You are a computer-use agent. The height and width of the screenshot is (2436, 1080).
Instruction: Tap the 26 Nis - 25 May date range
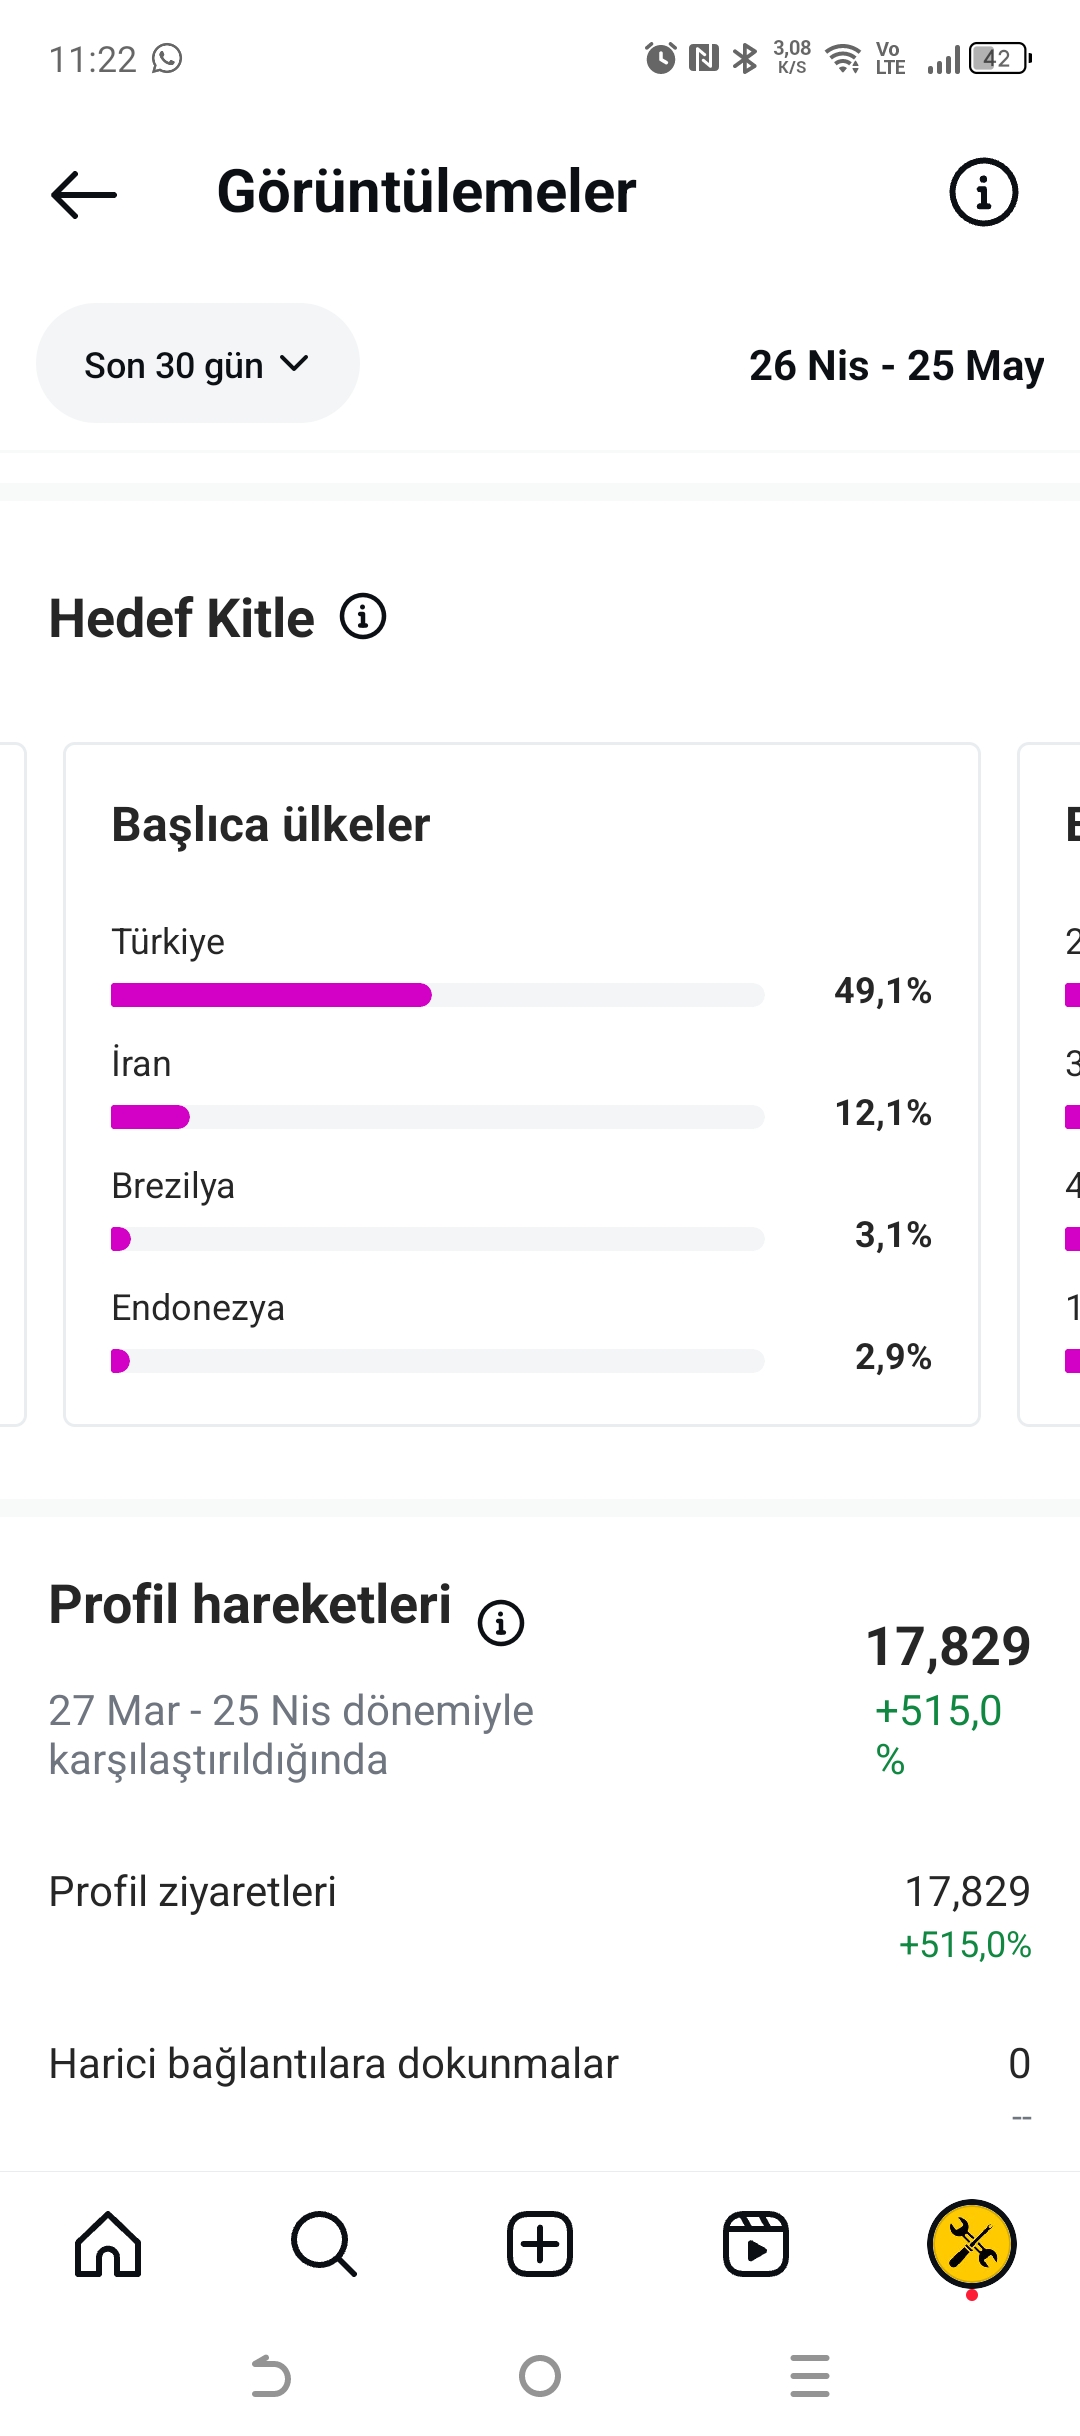tap(896, 366)
